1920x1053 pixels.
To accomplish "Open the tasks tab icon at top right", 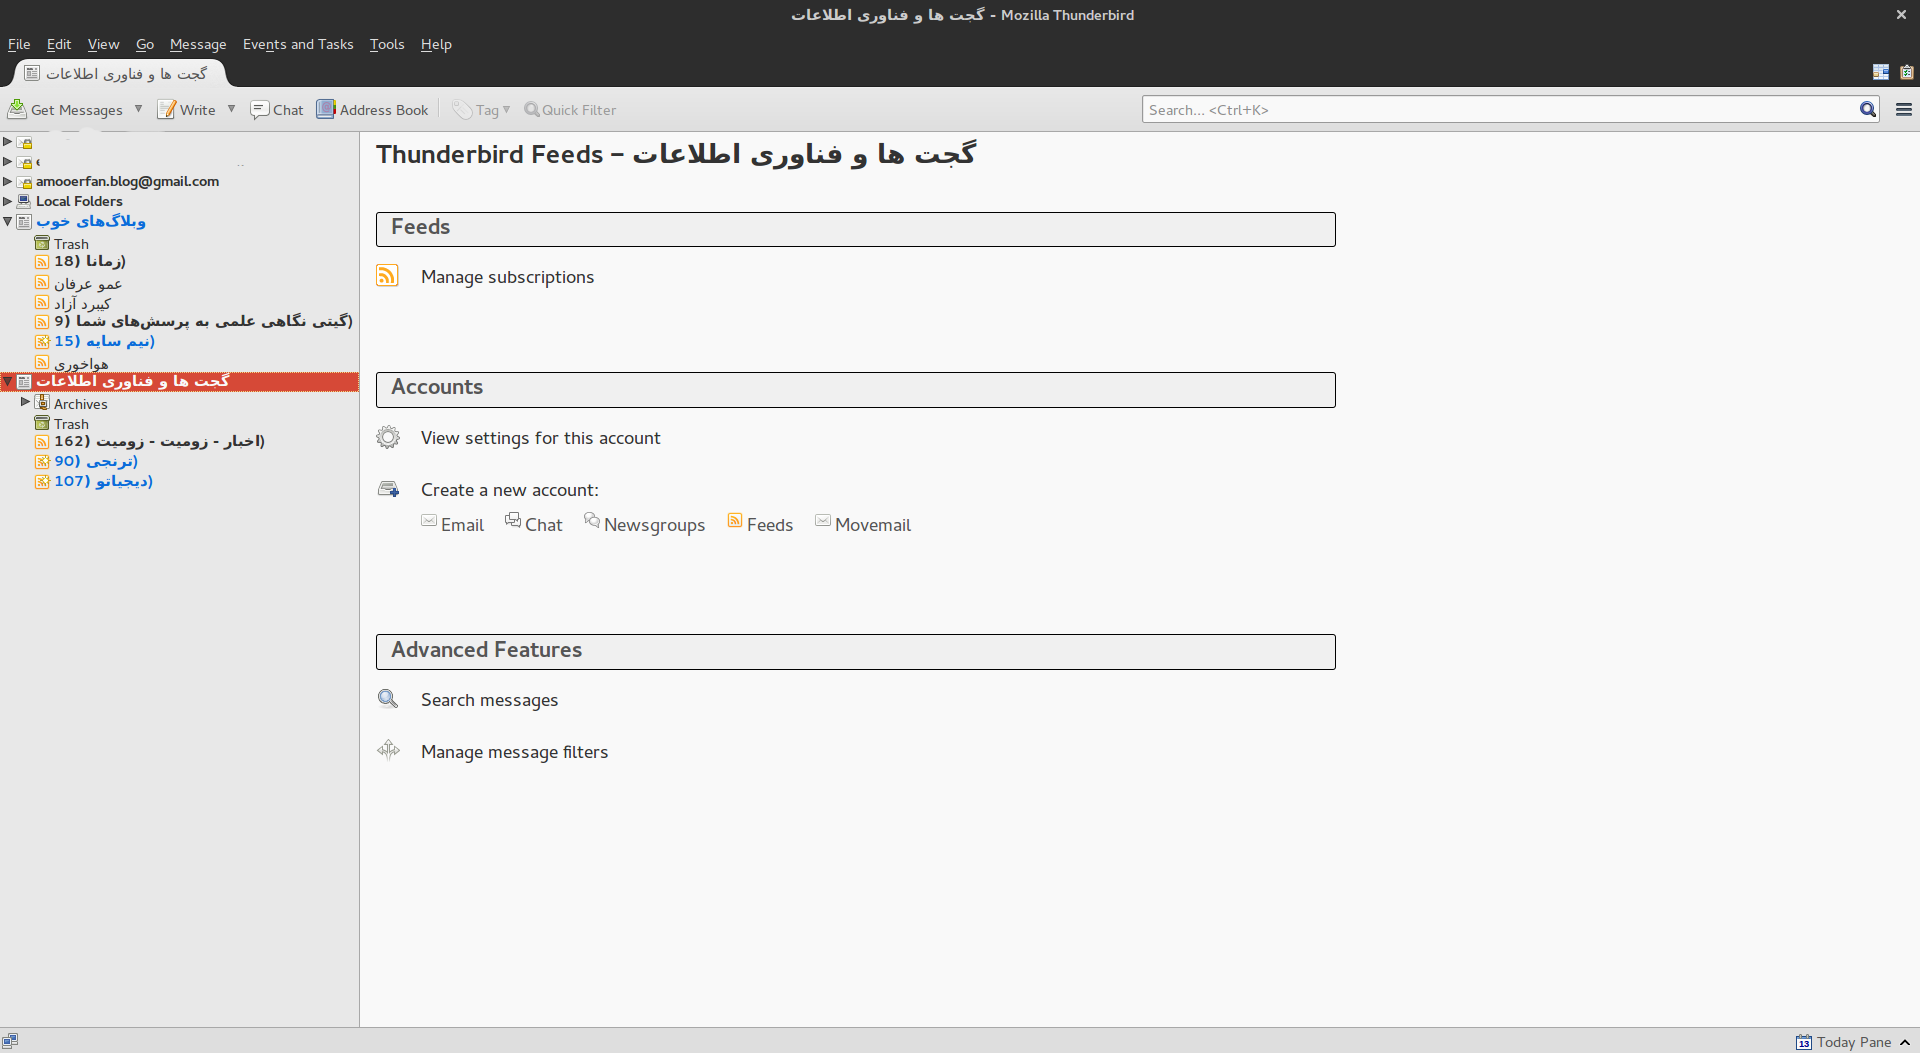I will coord(1906,72).
